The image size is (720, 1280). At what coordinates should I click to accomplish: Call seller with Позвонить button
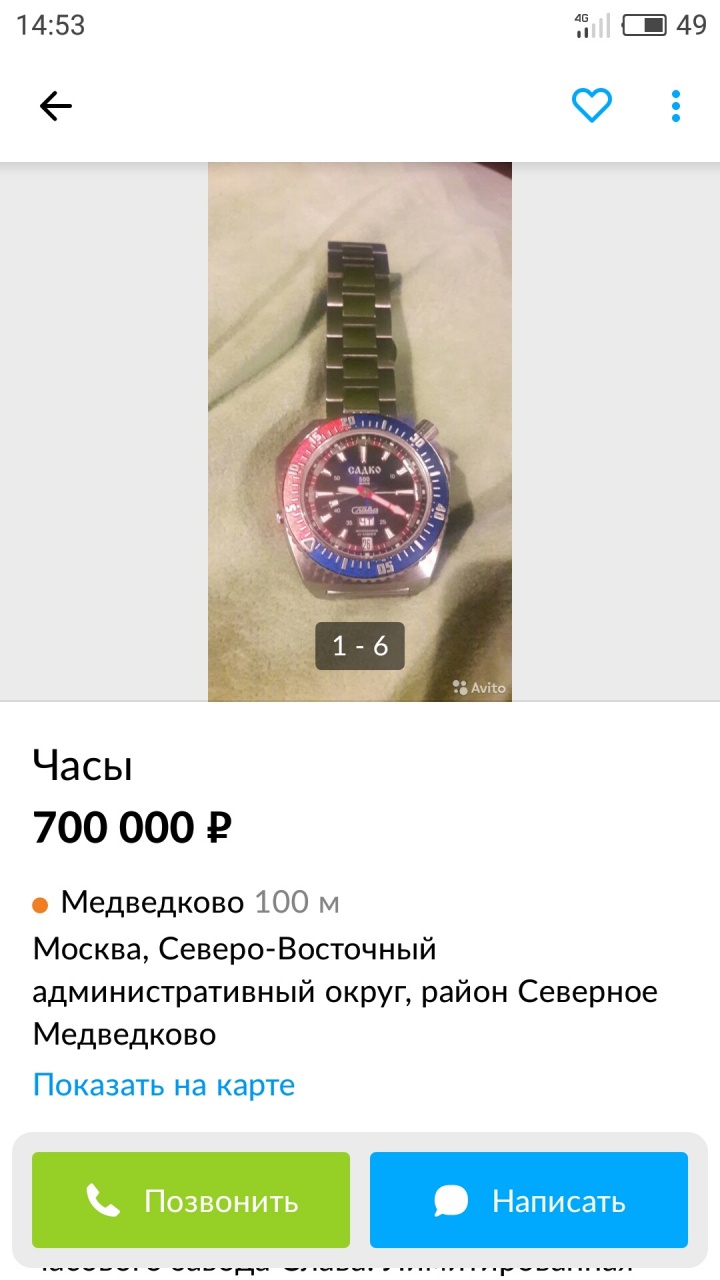pos(191,1200)
